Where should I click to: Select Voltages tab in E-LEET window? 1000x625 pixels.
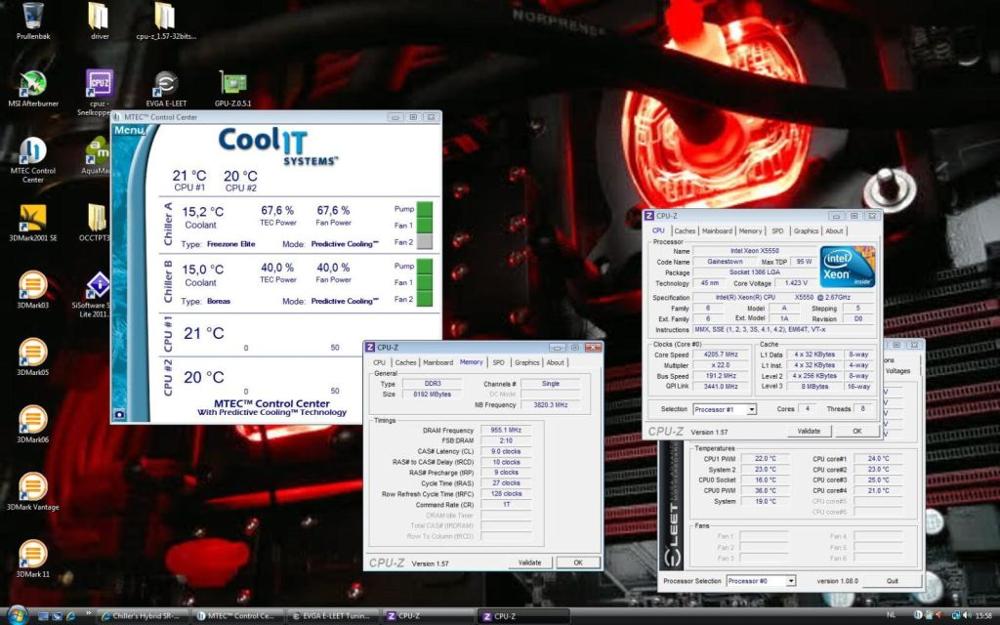(x=898, y=371)
